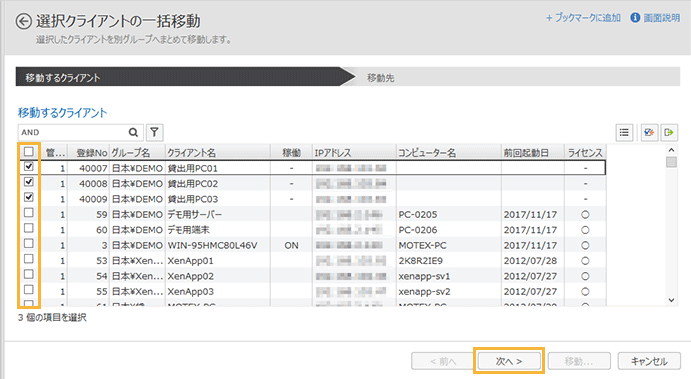Image resolution: width=691 pixels, height=379 pixels.
Task: Click the checked-items toolbar icon
Action: (649, 132)
